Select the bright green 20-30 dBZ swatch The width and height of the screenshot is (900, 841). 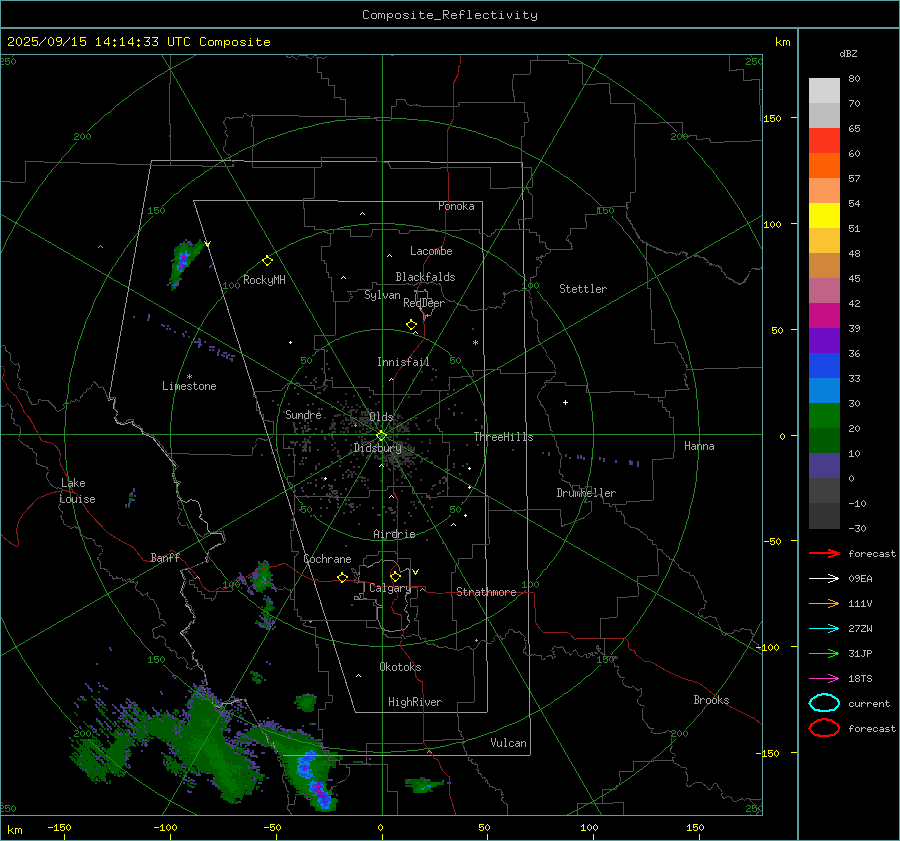click(x=824, y=416)
